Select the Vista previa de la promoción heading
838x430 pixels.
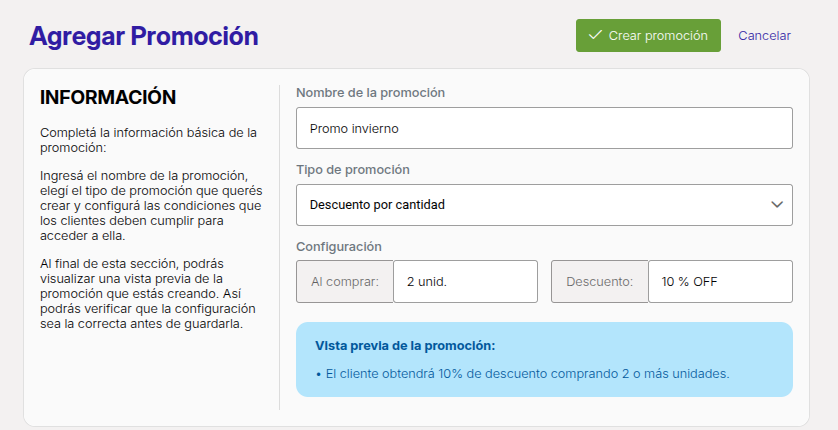click(405, 346)
